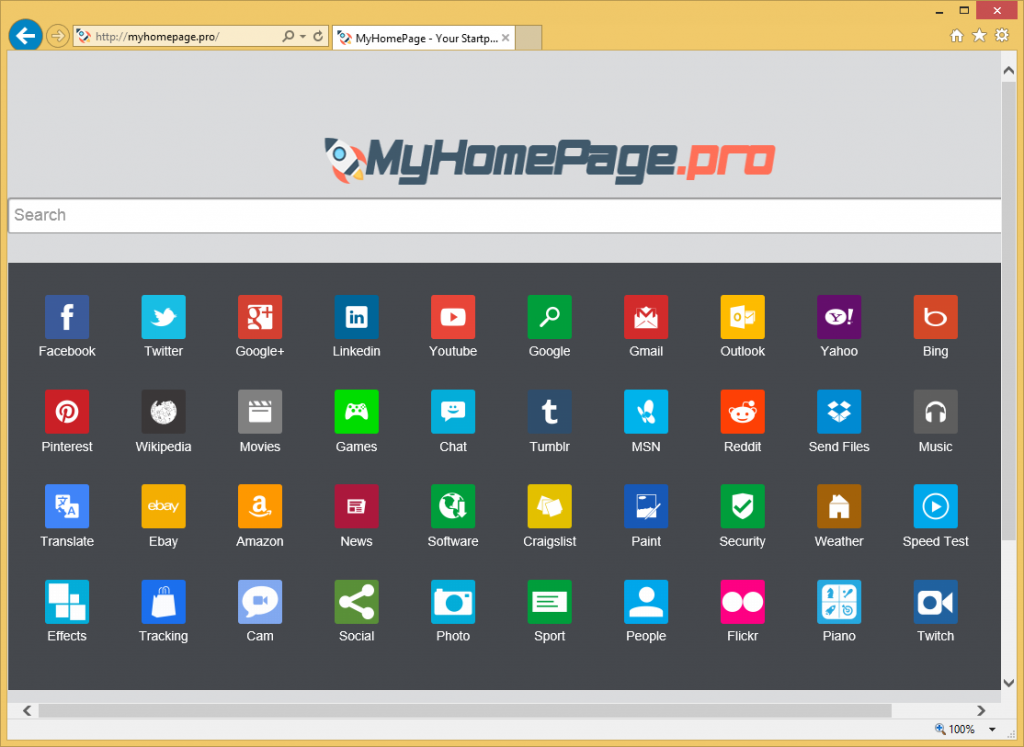Select the Reddit icon
Screen dimensions: 1024x747
pyautogui.click(x=742, y=412)
